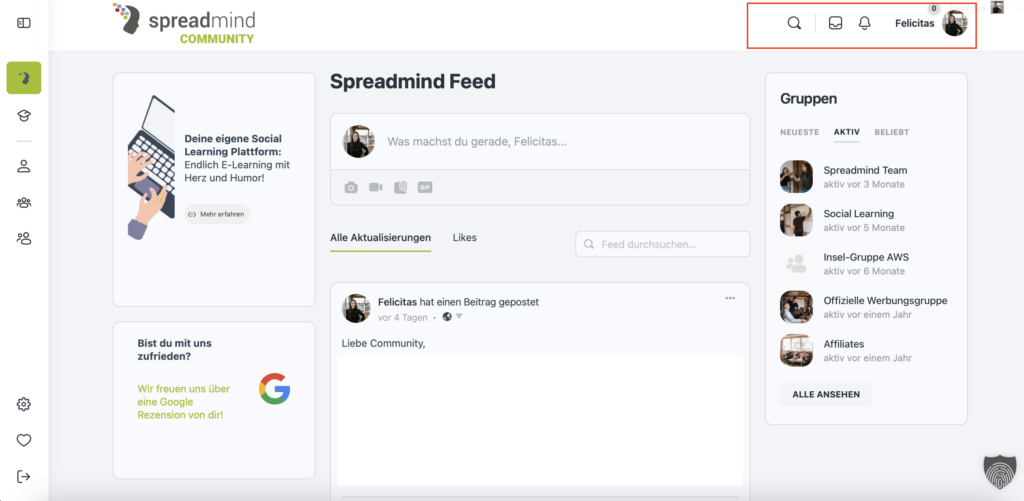Click the logout arrow icon
Screen dimensions: 1024x501
point(24,476)
